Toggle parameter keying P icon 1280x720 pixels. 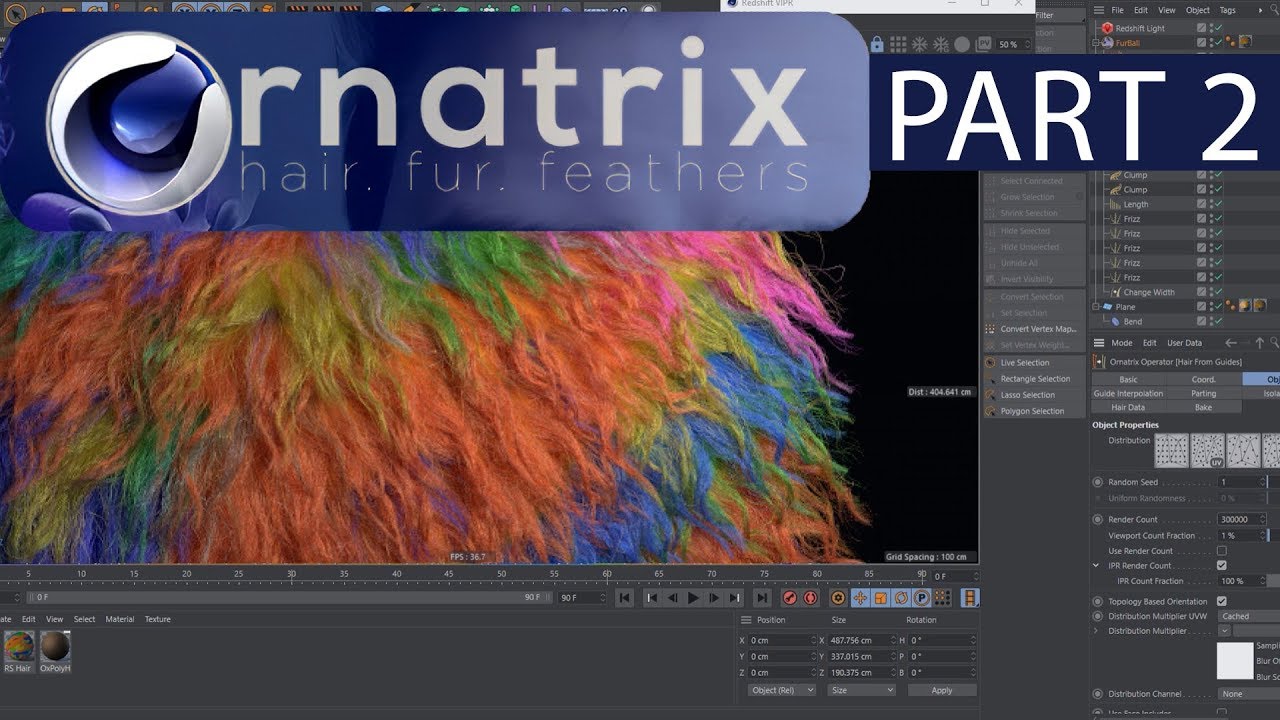pyautogui.click(x=922, y=598)
